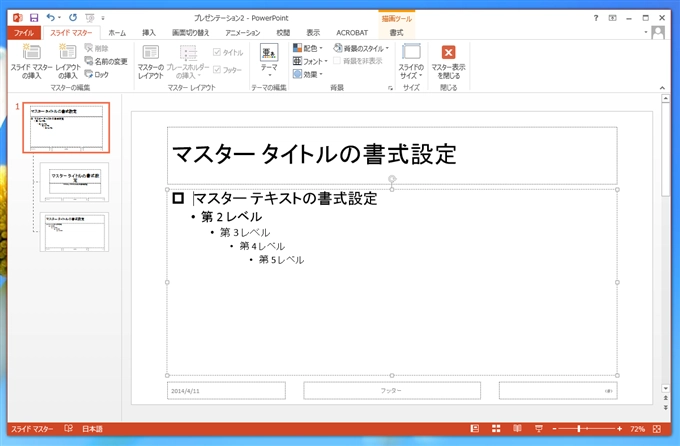Open Slide Size (スライドのサイズ) dropdown

411,61
